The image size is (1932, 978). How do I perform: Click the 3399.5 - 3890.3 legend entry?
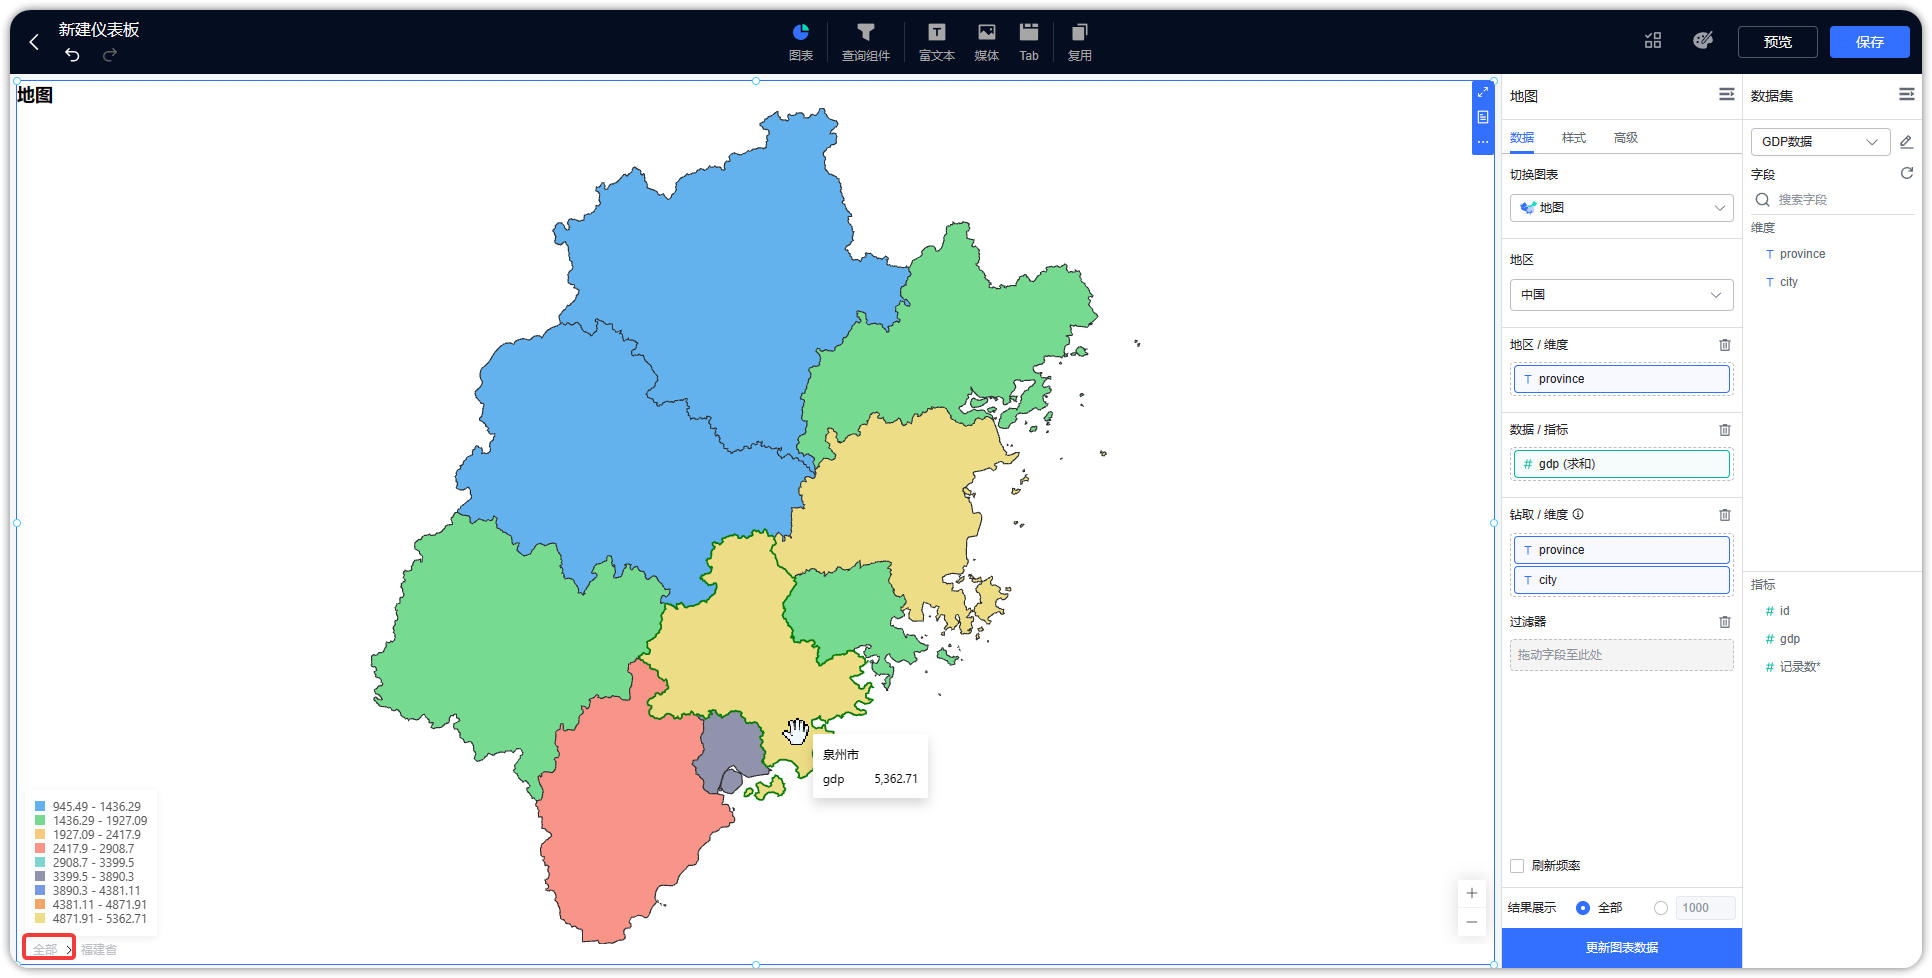tap(85, 876)
